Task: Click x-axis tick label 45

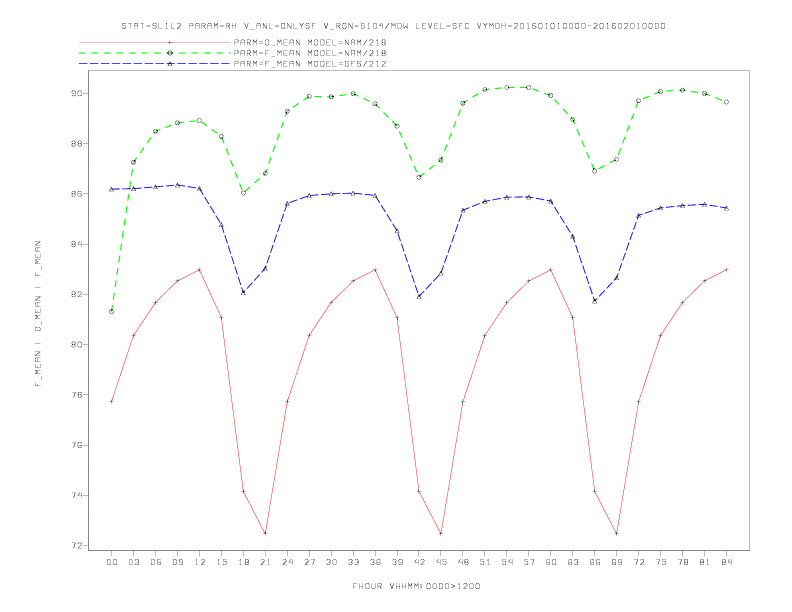Action: pyautogui.click(x=441, y=562)
